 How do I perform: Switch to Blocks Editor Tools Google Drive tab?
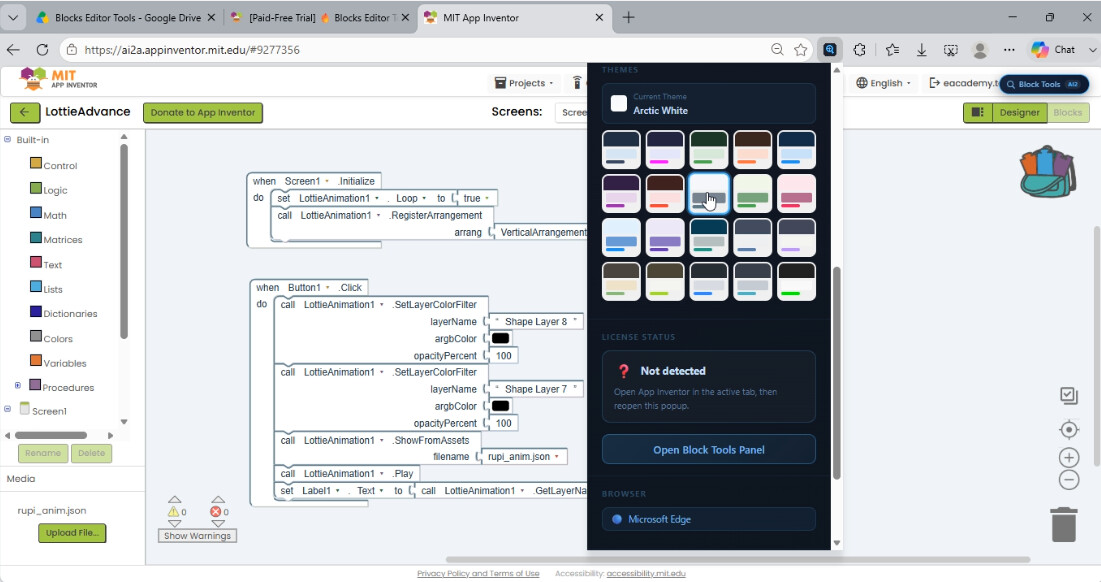pyautogui.click(x=126, y=18)
